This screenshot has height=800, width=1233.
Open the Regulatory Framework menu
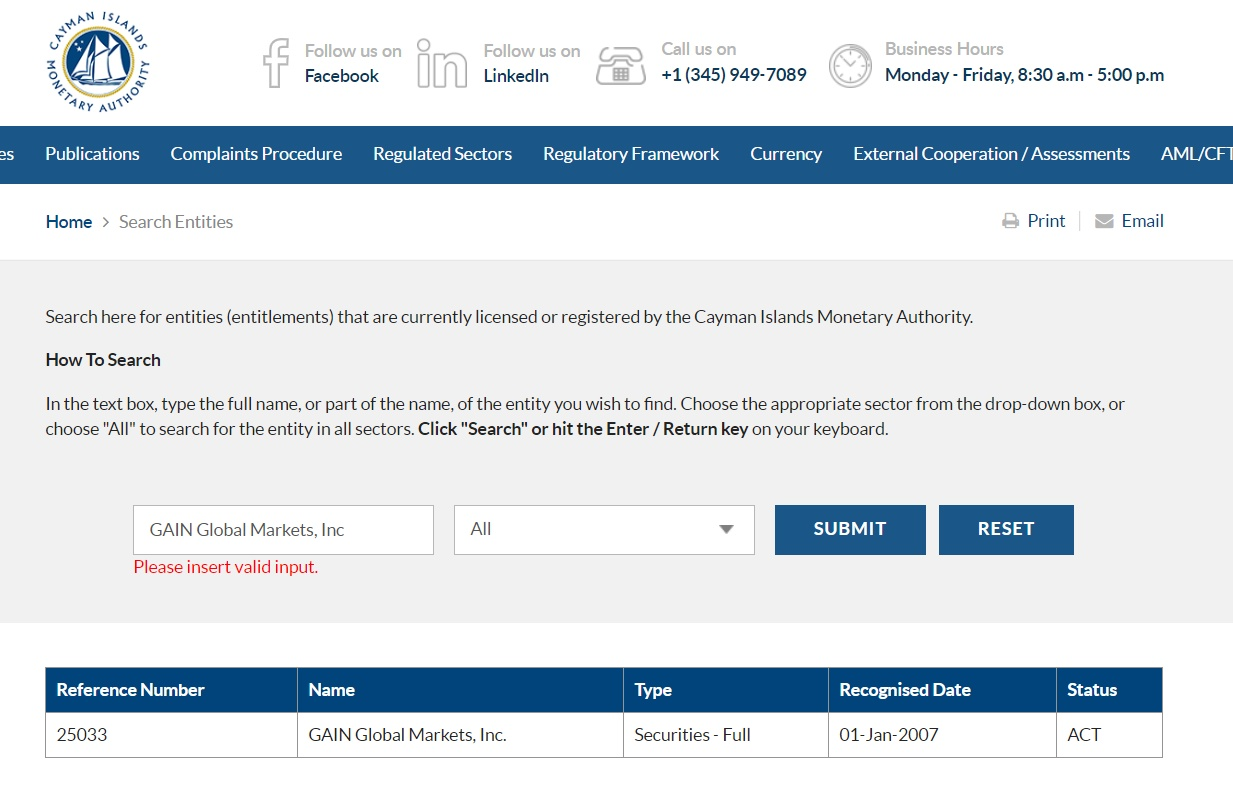tap(631, 154)
